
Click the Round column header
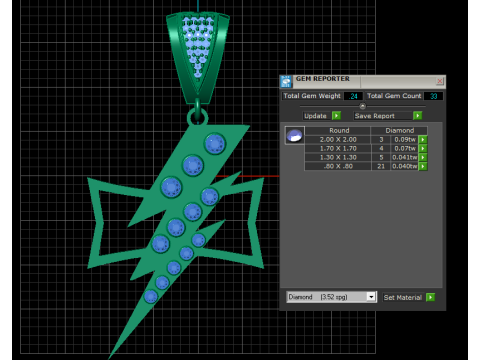click(338, 130)
